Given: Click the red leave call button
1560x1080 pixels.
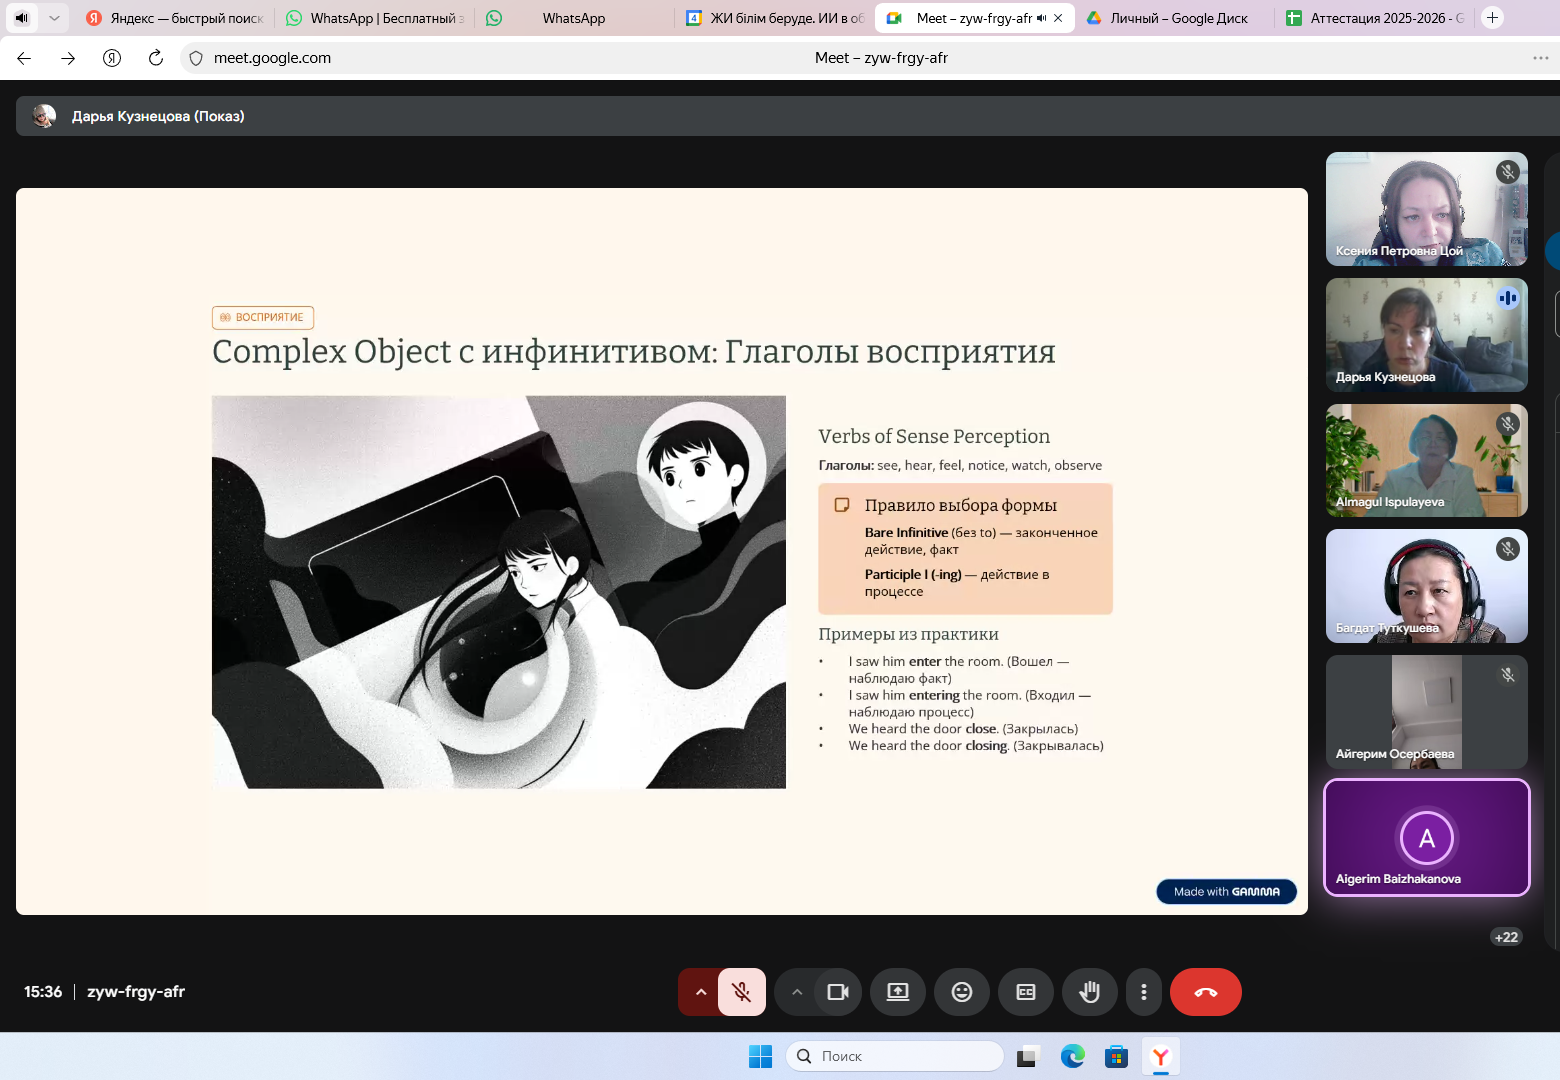Looking at the screenshot, I should pos(1205,992).
